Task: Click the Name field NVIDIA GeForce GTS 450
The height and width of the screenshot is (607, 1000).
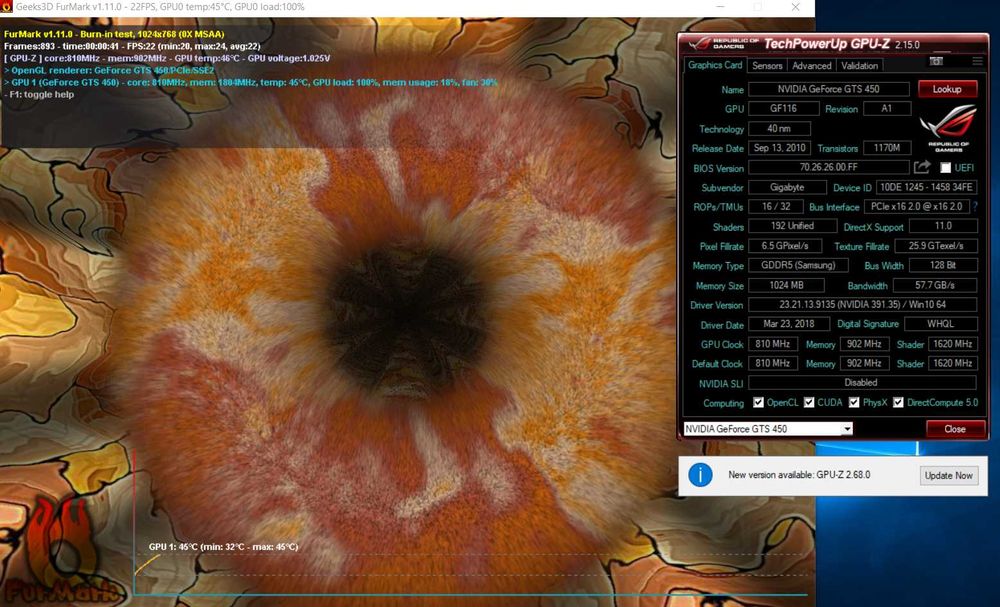Action: coord(828,89)
